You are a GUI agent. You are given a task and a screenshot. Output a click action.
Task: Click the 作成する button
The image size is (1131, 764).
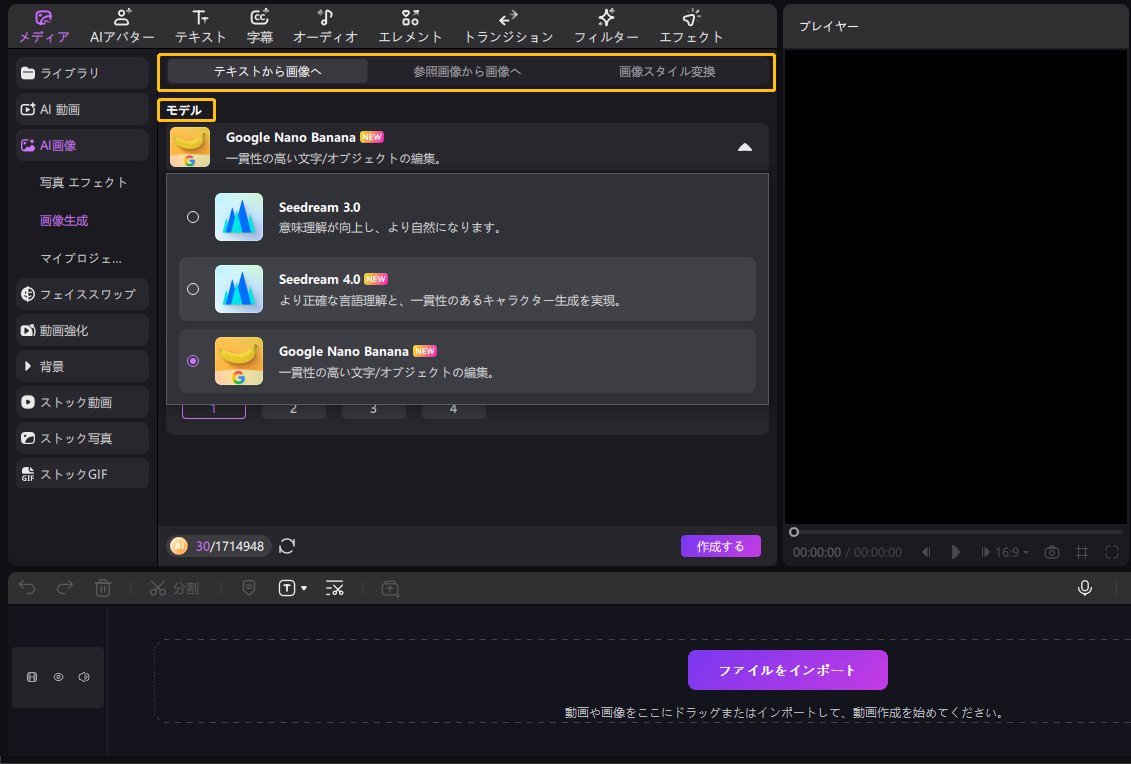[720, 546]
